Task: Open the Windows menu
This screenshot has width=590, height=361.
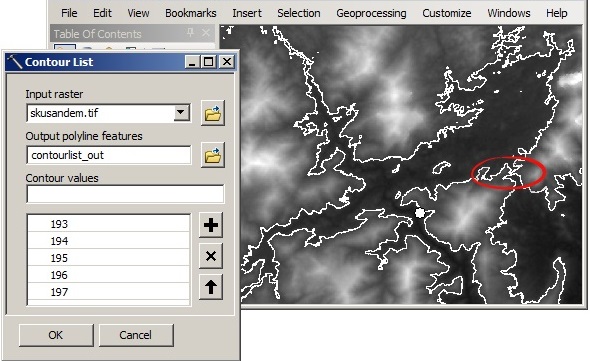Action: (x=509, y=13)
